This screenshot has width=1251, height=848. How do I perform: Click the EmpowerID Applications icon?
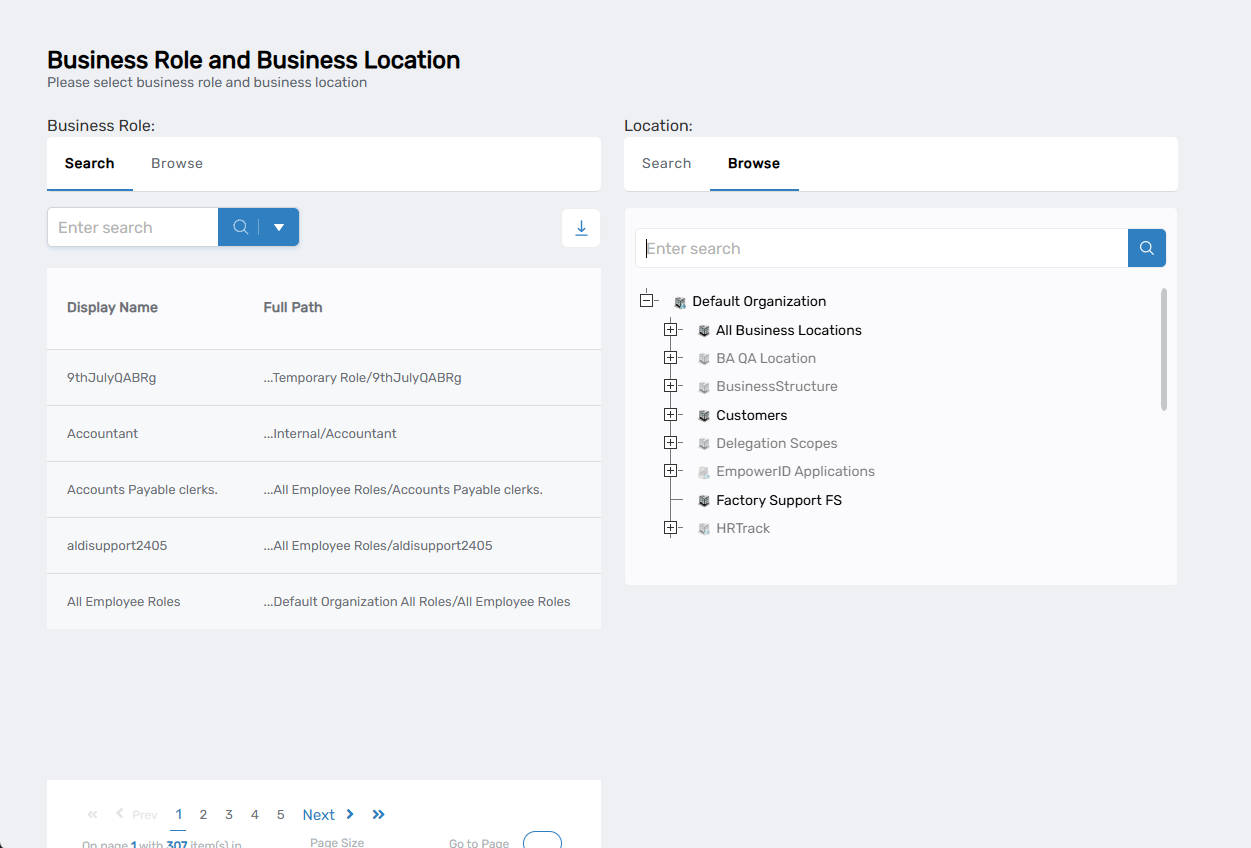pos(703,470)
